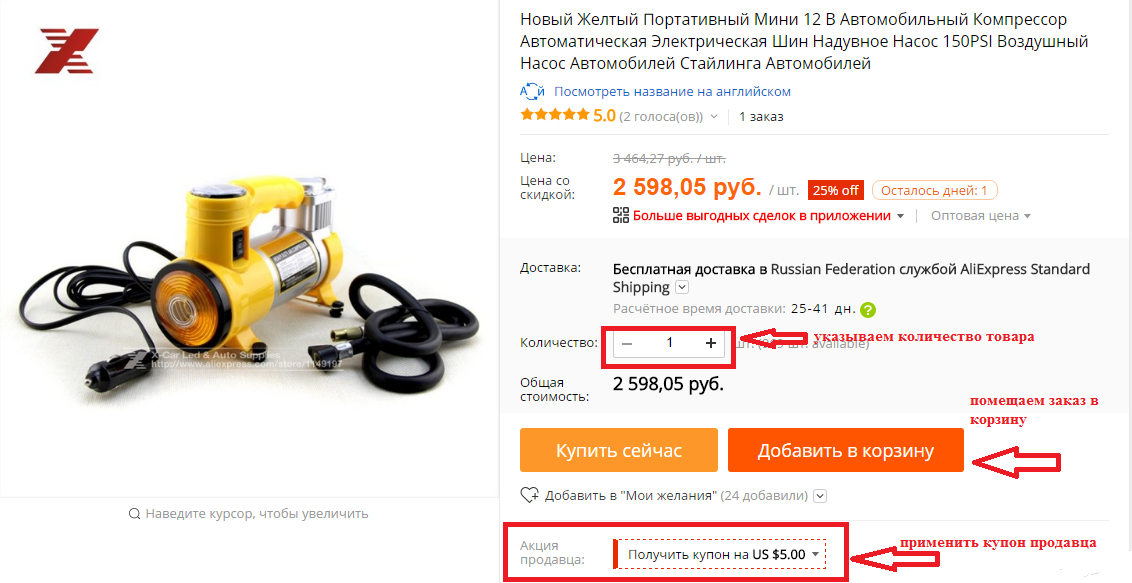Screen dimensions: 1132x583
Task: Expand Больше выгодных сделок в приложении
Action: [768, 216]
